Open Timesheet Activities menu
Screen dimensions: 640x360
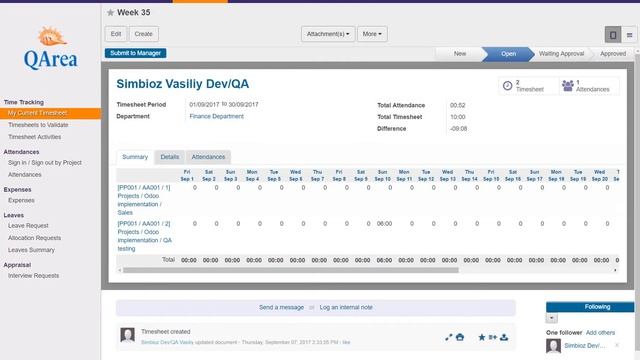[35, 137]
